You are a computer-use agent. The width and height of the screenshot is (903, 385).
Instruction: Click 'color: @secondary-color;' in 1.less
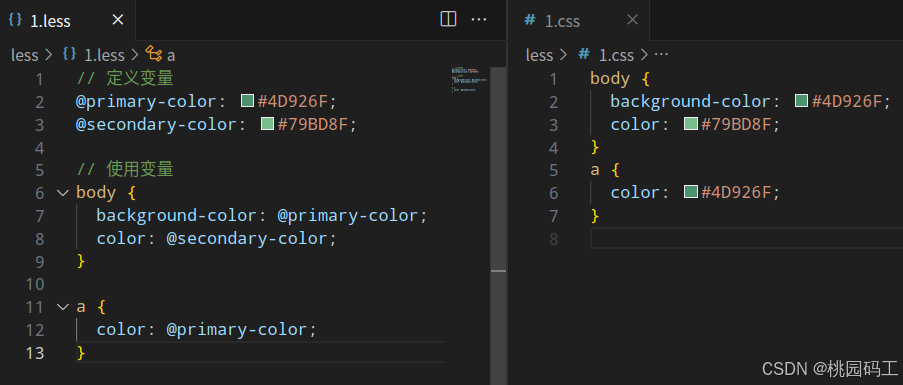[x=217, y=239]
